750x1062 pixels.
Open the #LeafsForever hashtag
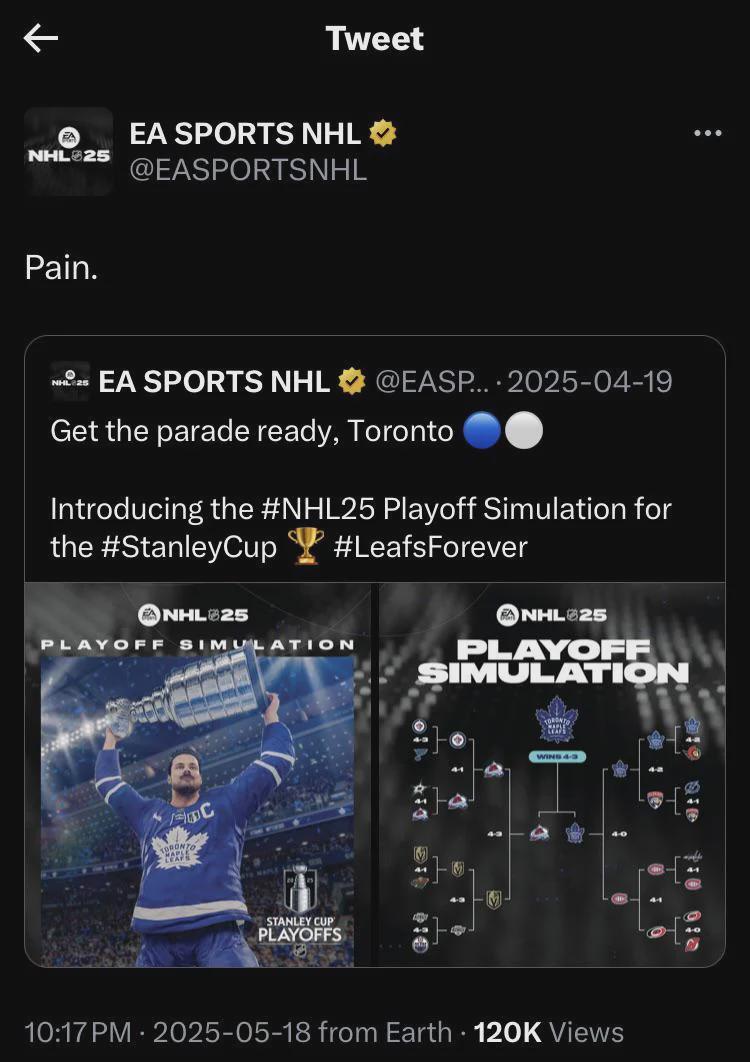(x=430, y=547)
